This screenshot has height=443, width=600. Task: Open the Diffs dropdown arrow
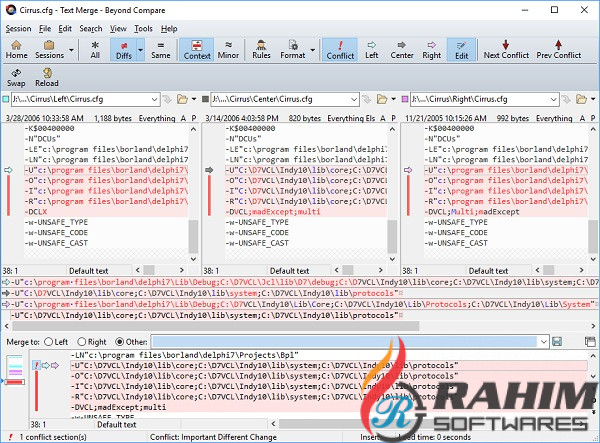click(140, 50)
